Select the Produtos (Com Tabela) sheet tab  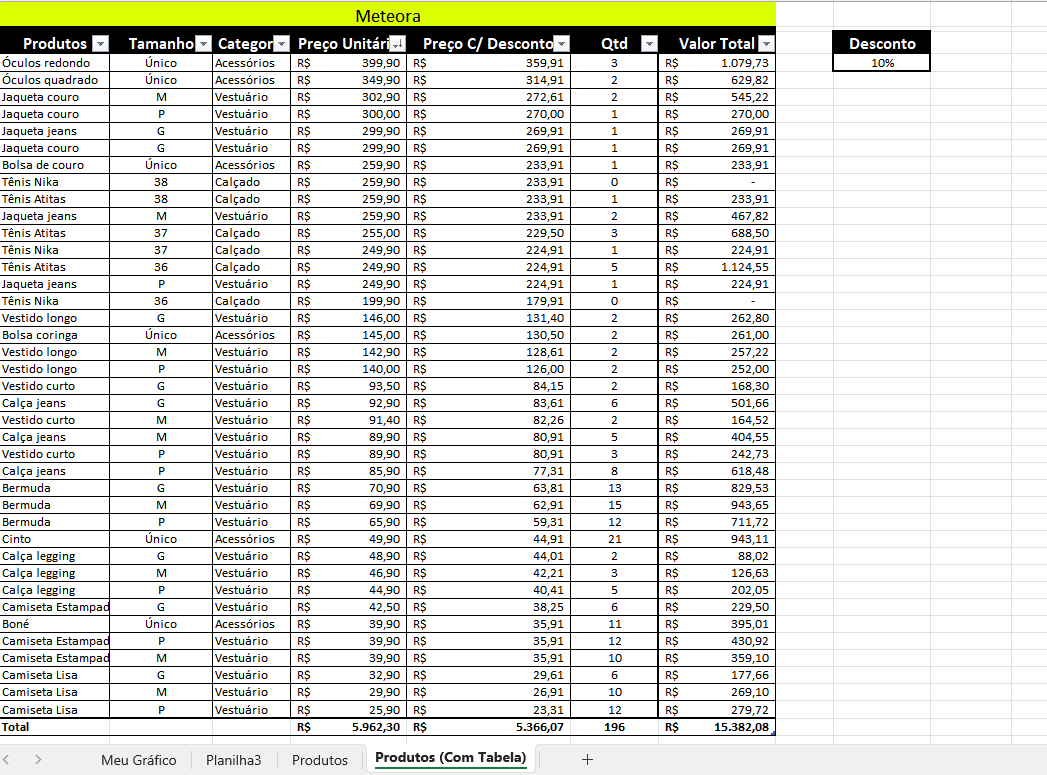pos(451,758)
